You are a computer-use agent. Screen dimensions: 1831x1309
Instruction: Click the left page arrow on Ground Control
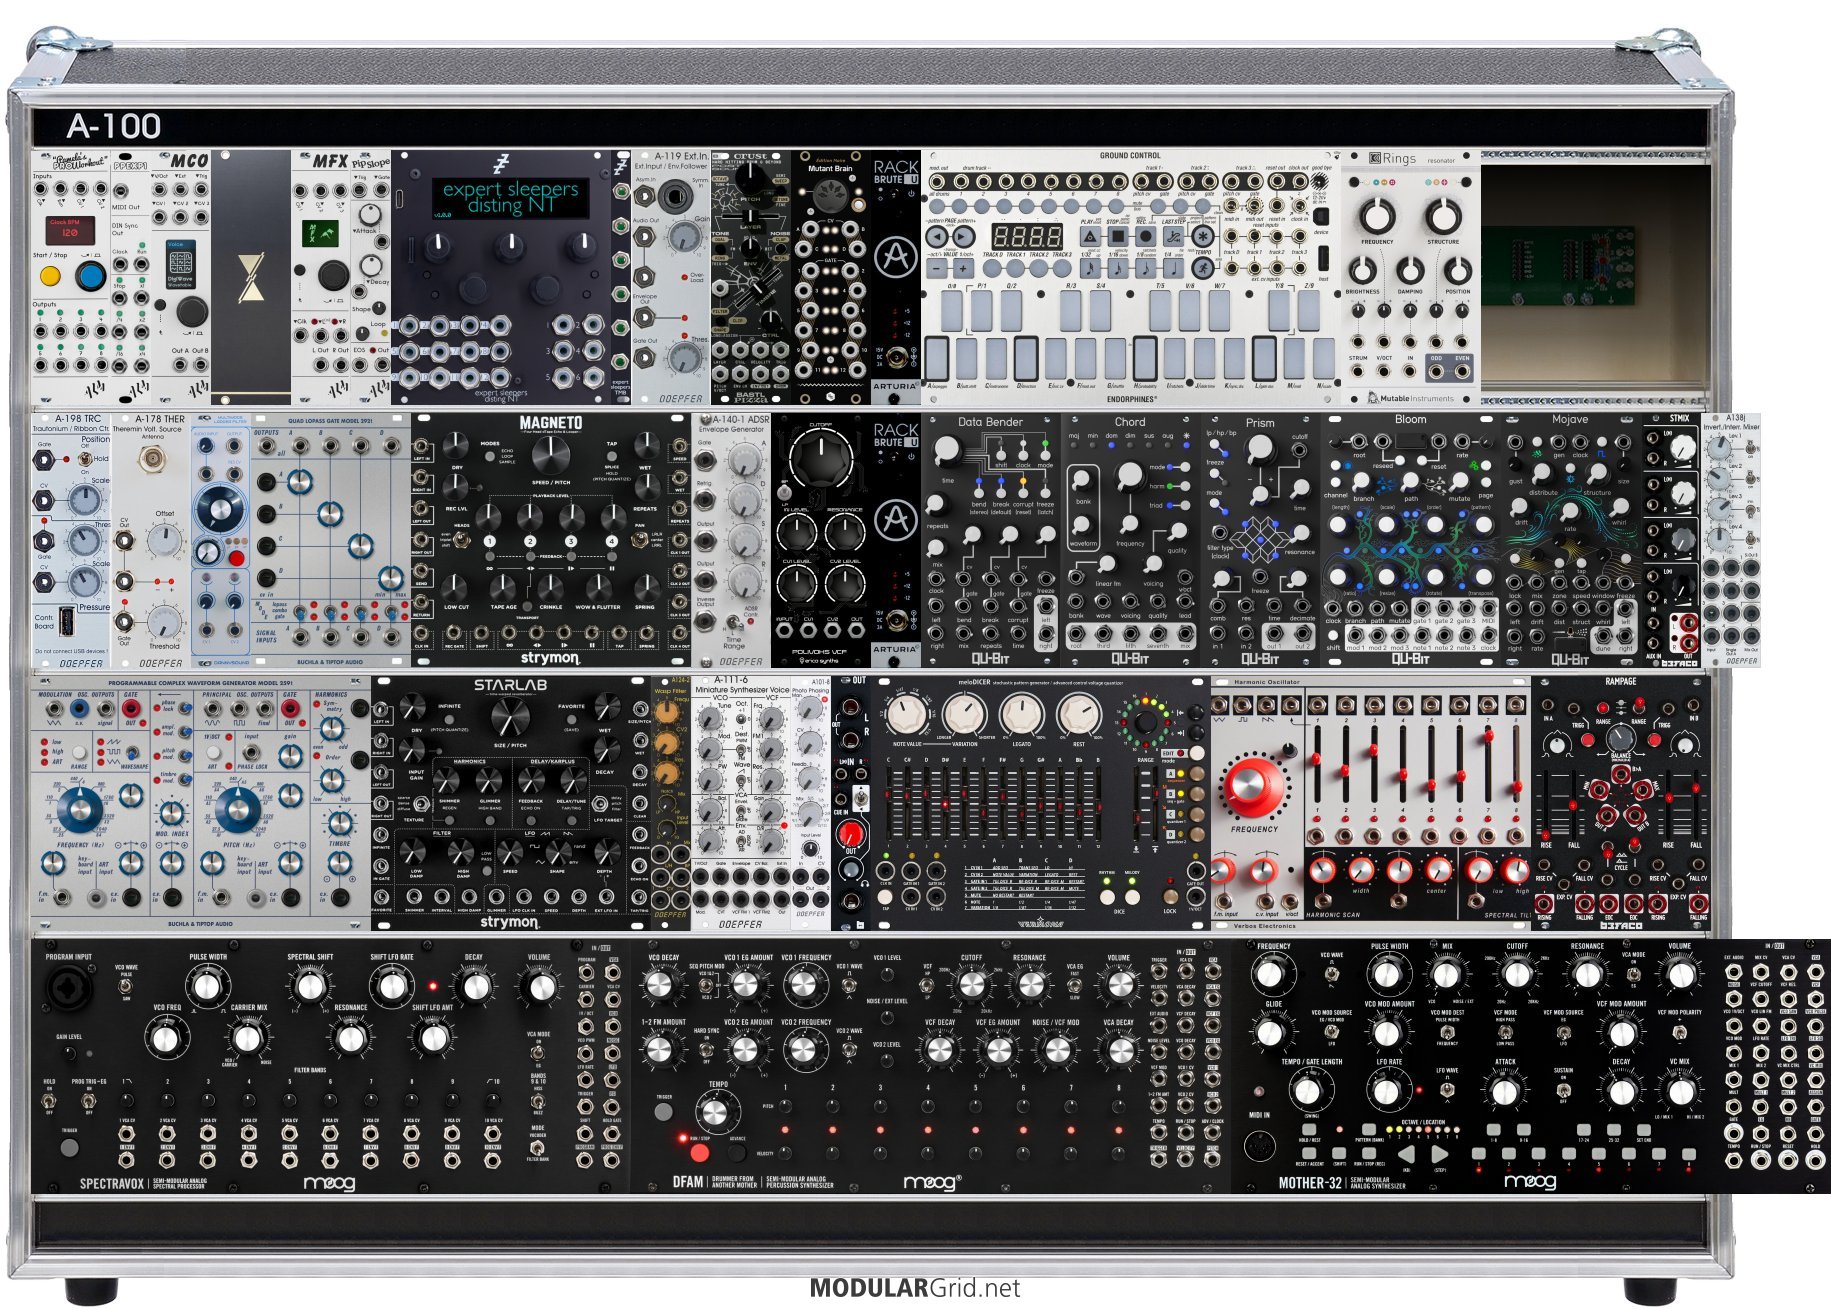[x=936, y=237]
